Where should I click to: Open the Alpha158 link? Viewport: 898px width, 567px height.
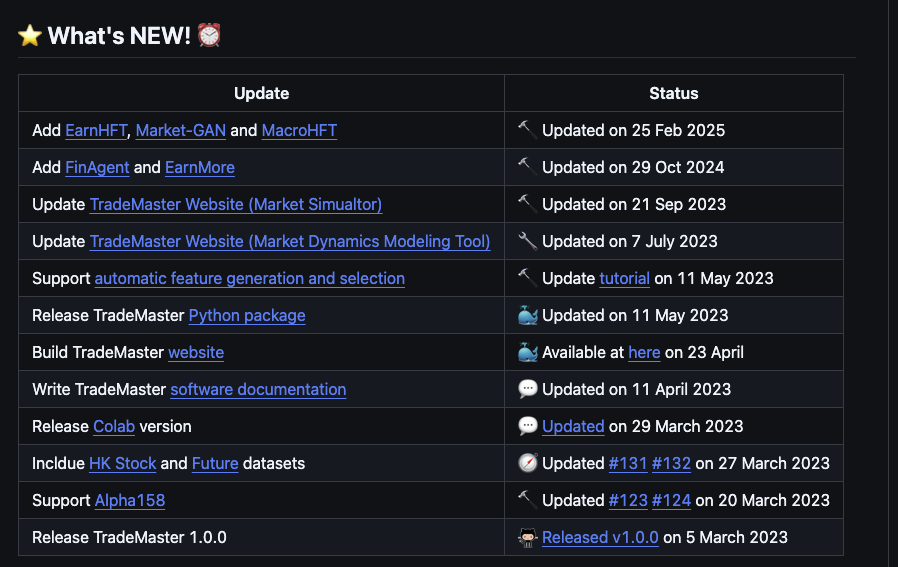click(x=129, y=501)
